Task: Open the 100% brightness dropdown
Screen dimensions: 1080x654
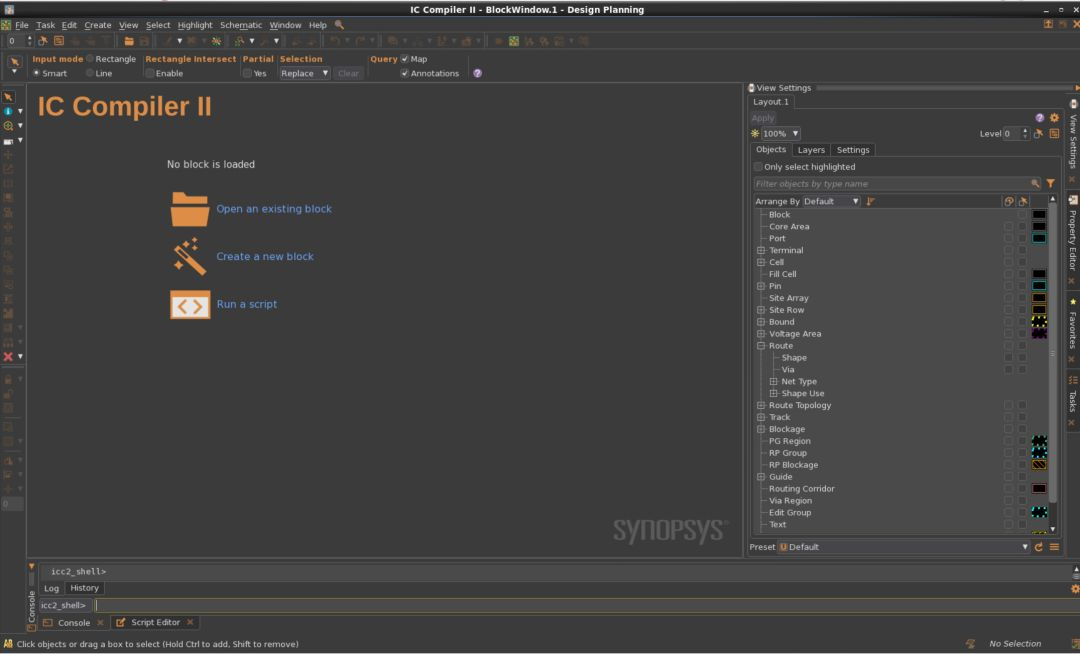Action: tap(780, 134)
